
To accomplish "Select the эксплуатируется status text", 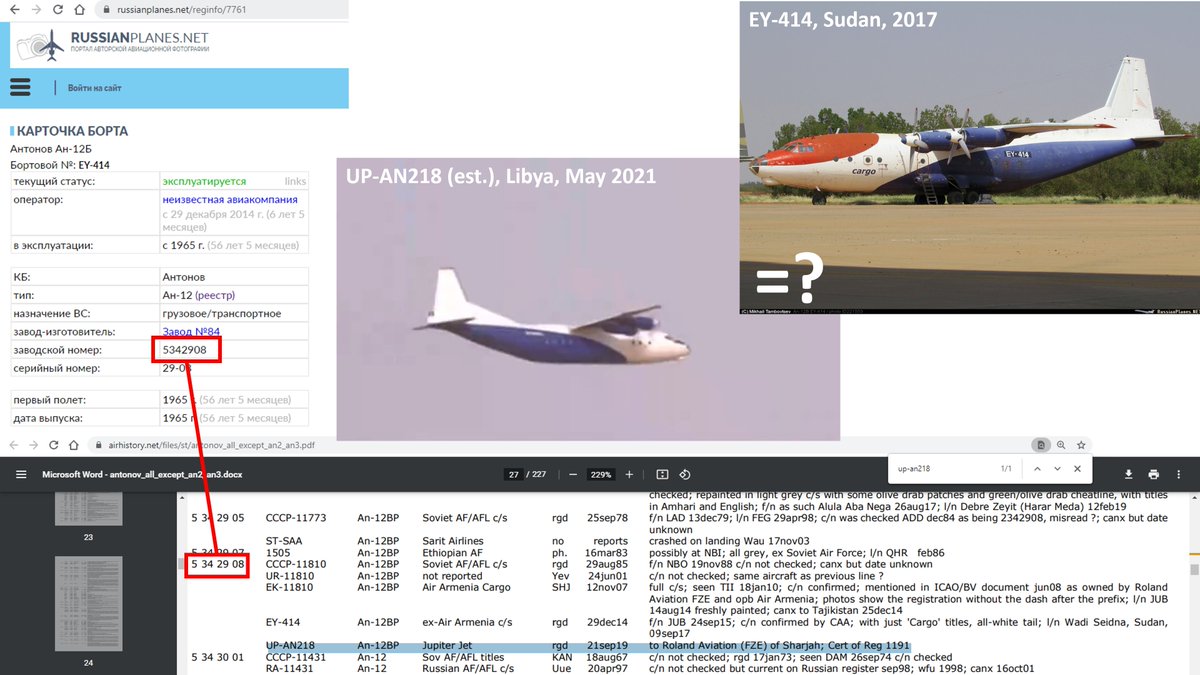I will pos(204,181).
